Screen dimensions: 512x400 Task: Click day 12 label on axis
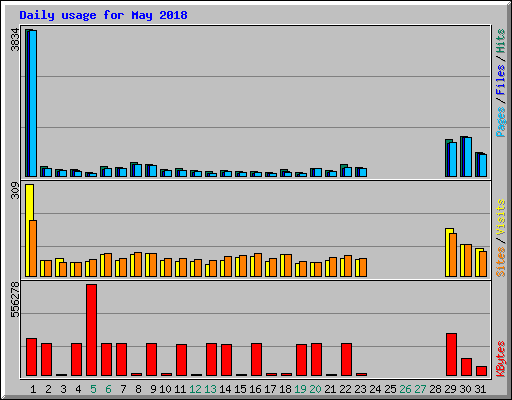click(195, 389)
